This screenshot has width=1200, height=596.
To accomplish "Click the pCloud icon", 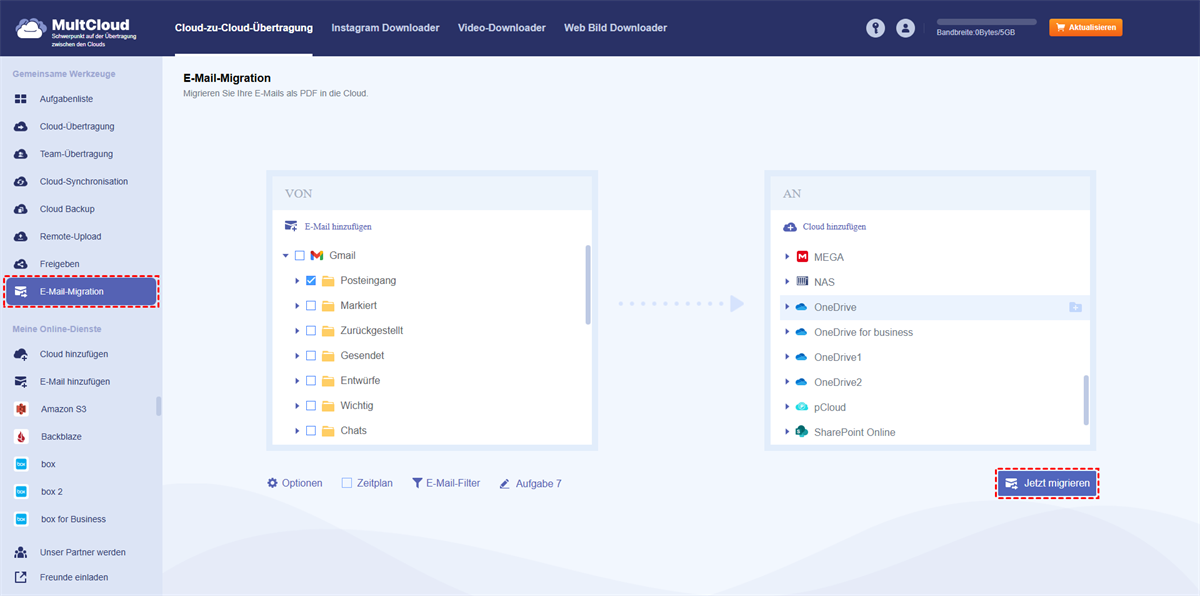I will 802,407.
